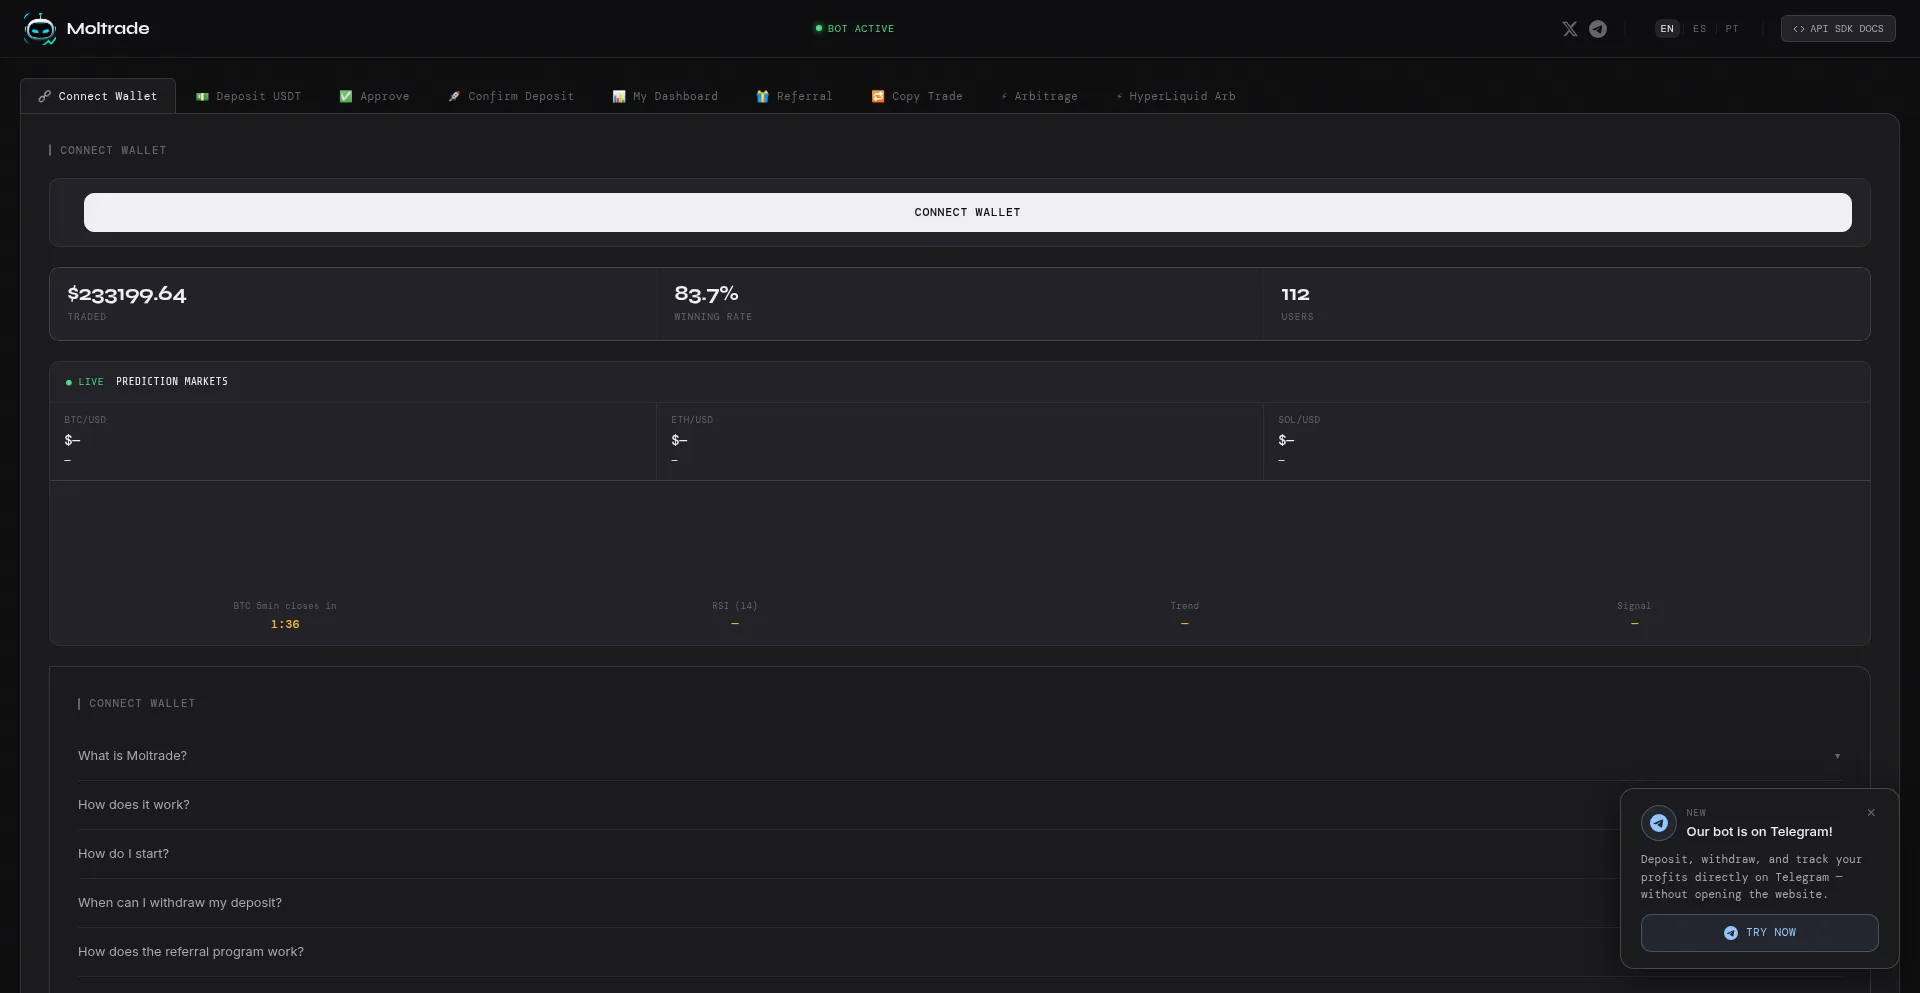Click the 112 users value

[x=1295, y=294]
